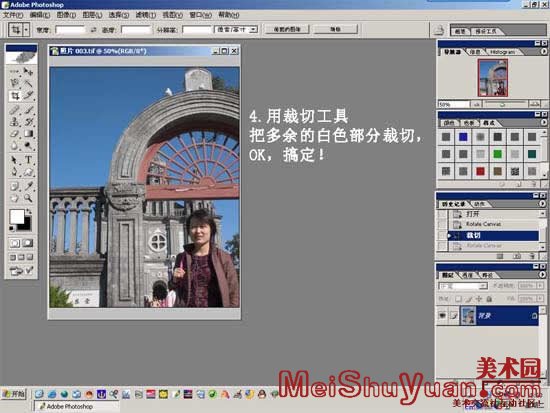Choose Full Screen mode button

(x=30, y=257)
